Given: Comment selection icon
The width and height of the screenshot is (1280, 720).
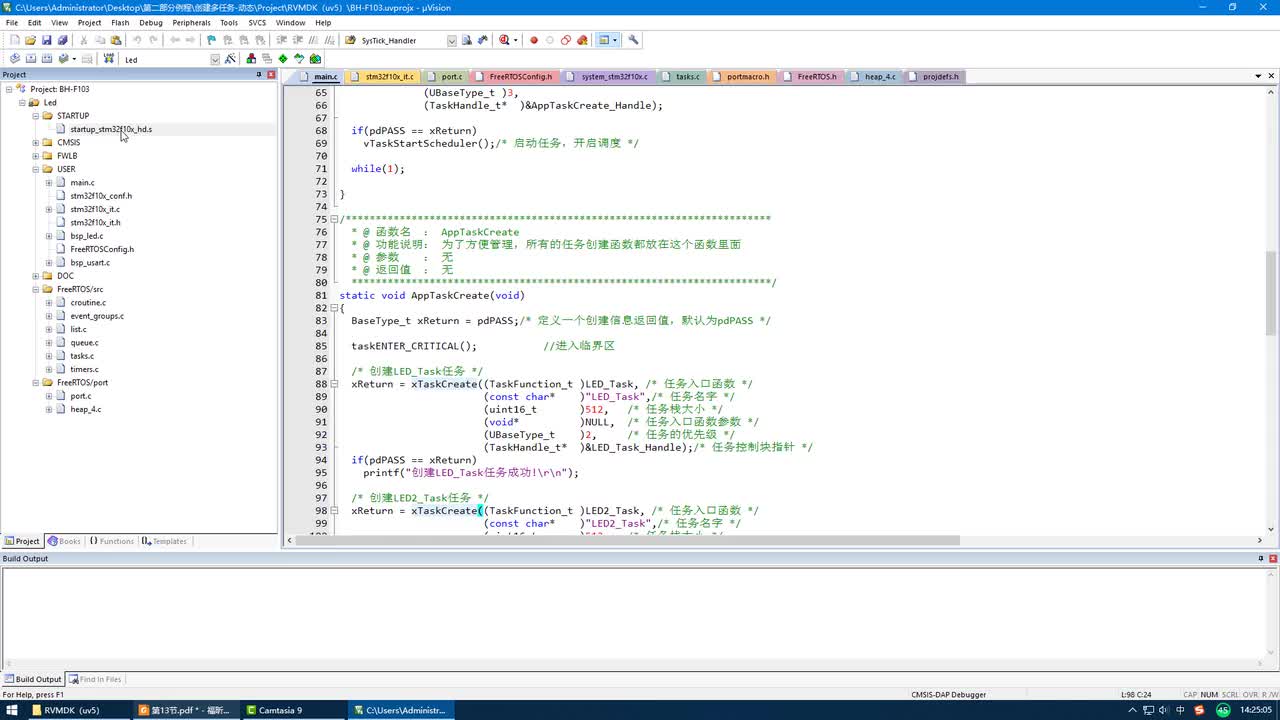Looking at the screenshot, I should coord(314,40).
